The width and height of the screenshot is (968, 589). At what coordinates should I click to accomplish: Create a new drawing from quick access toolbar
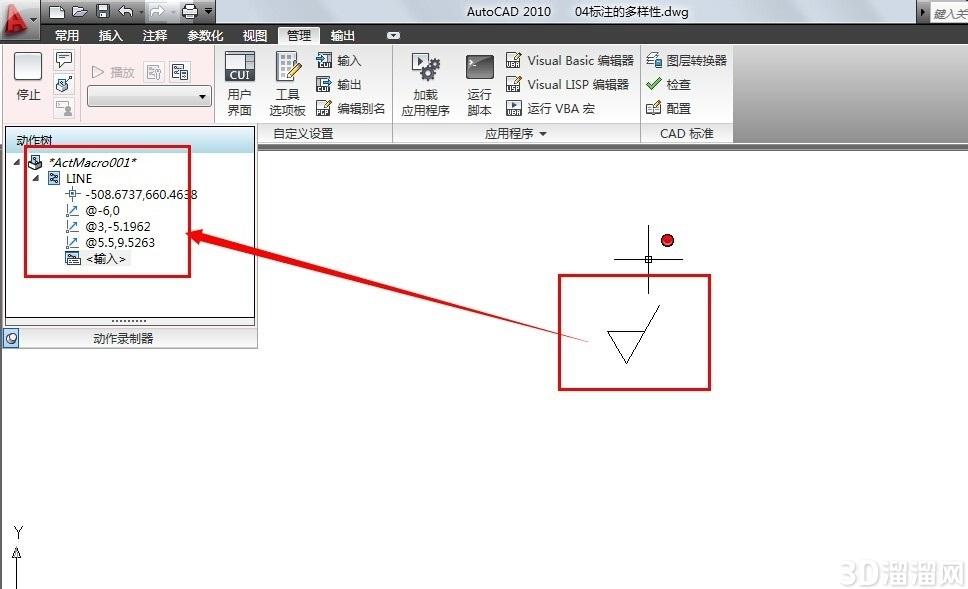(56, 12)
